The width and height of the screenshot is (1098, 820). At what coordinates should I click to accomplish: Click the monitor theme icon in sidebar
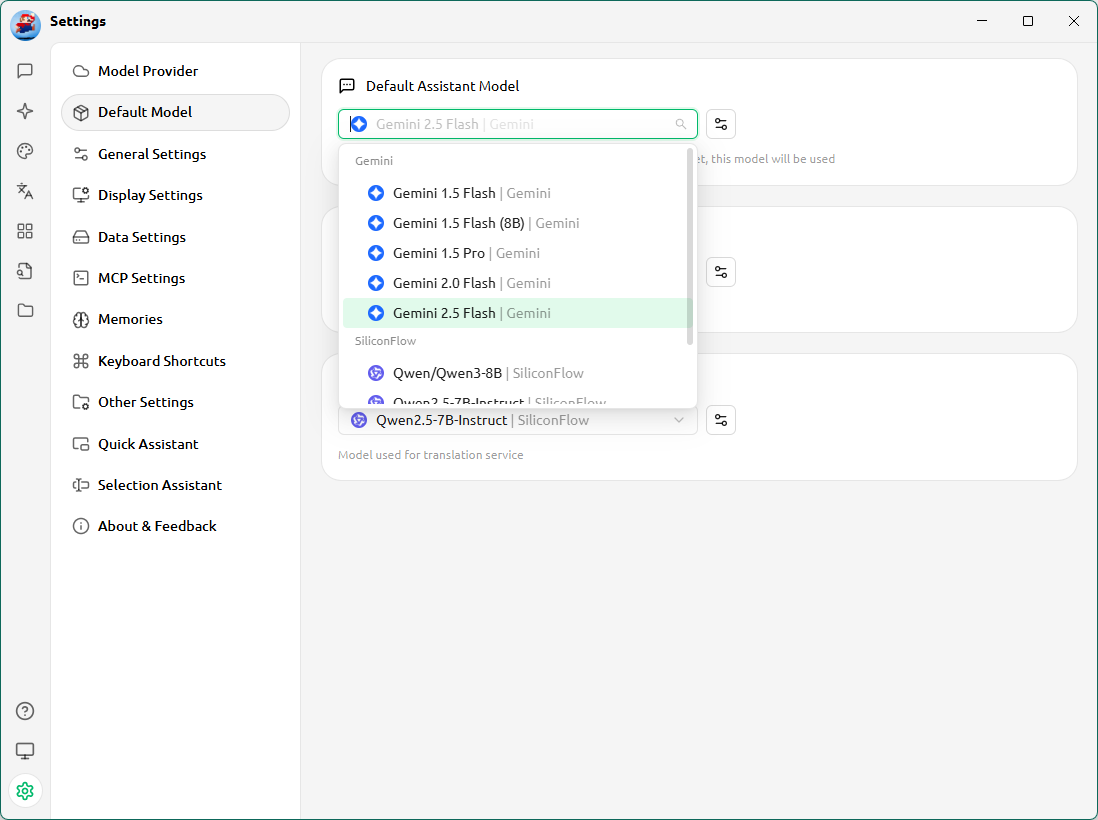click(x=25, y=751)
